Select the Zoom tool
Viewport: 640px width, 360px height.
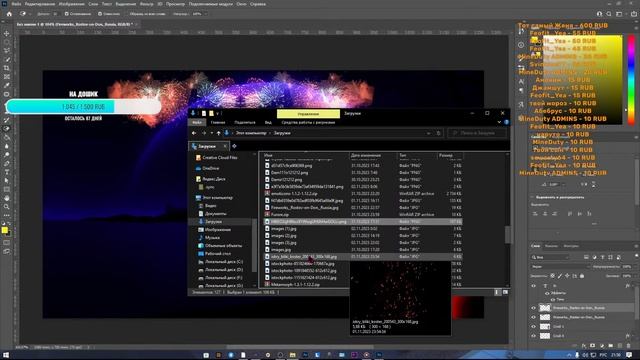[x=7, y=207]
